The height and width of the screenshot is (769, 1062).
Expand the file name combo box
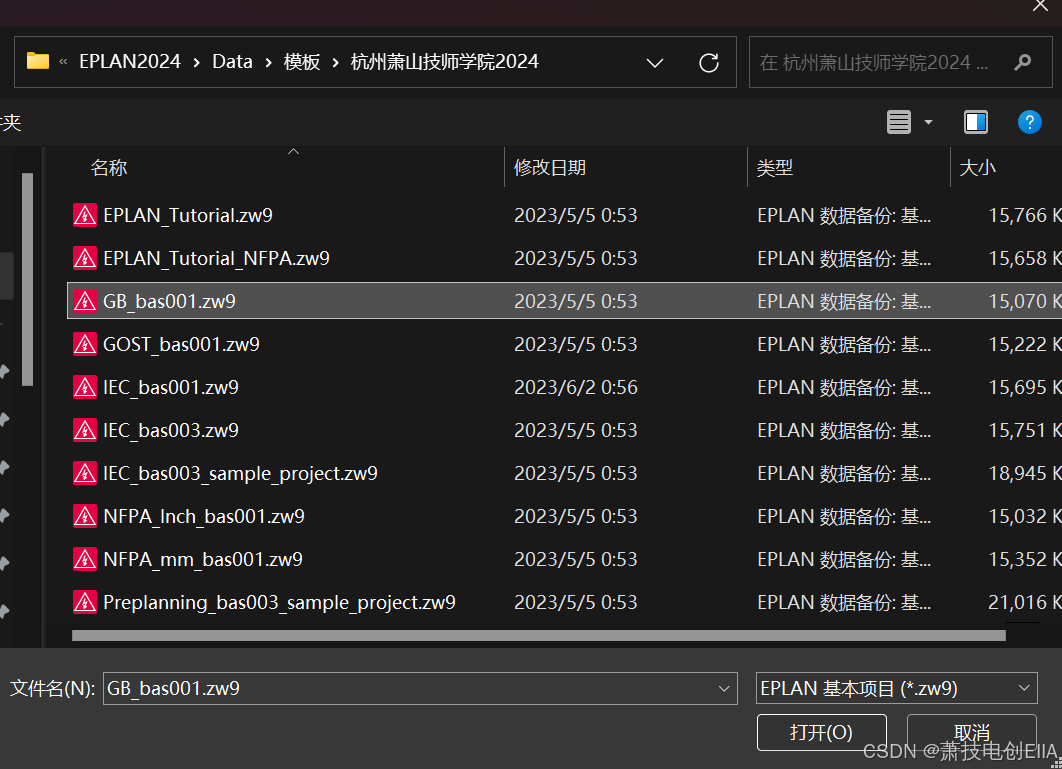pos(724,689)
